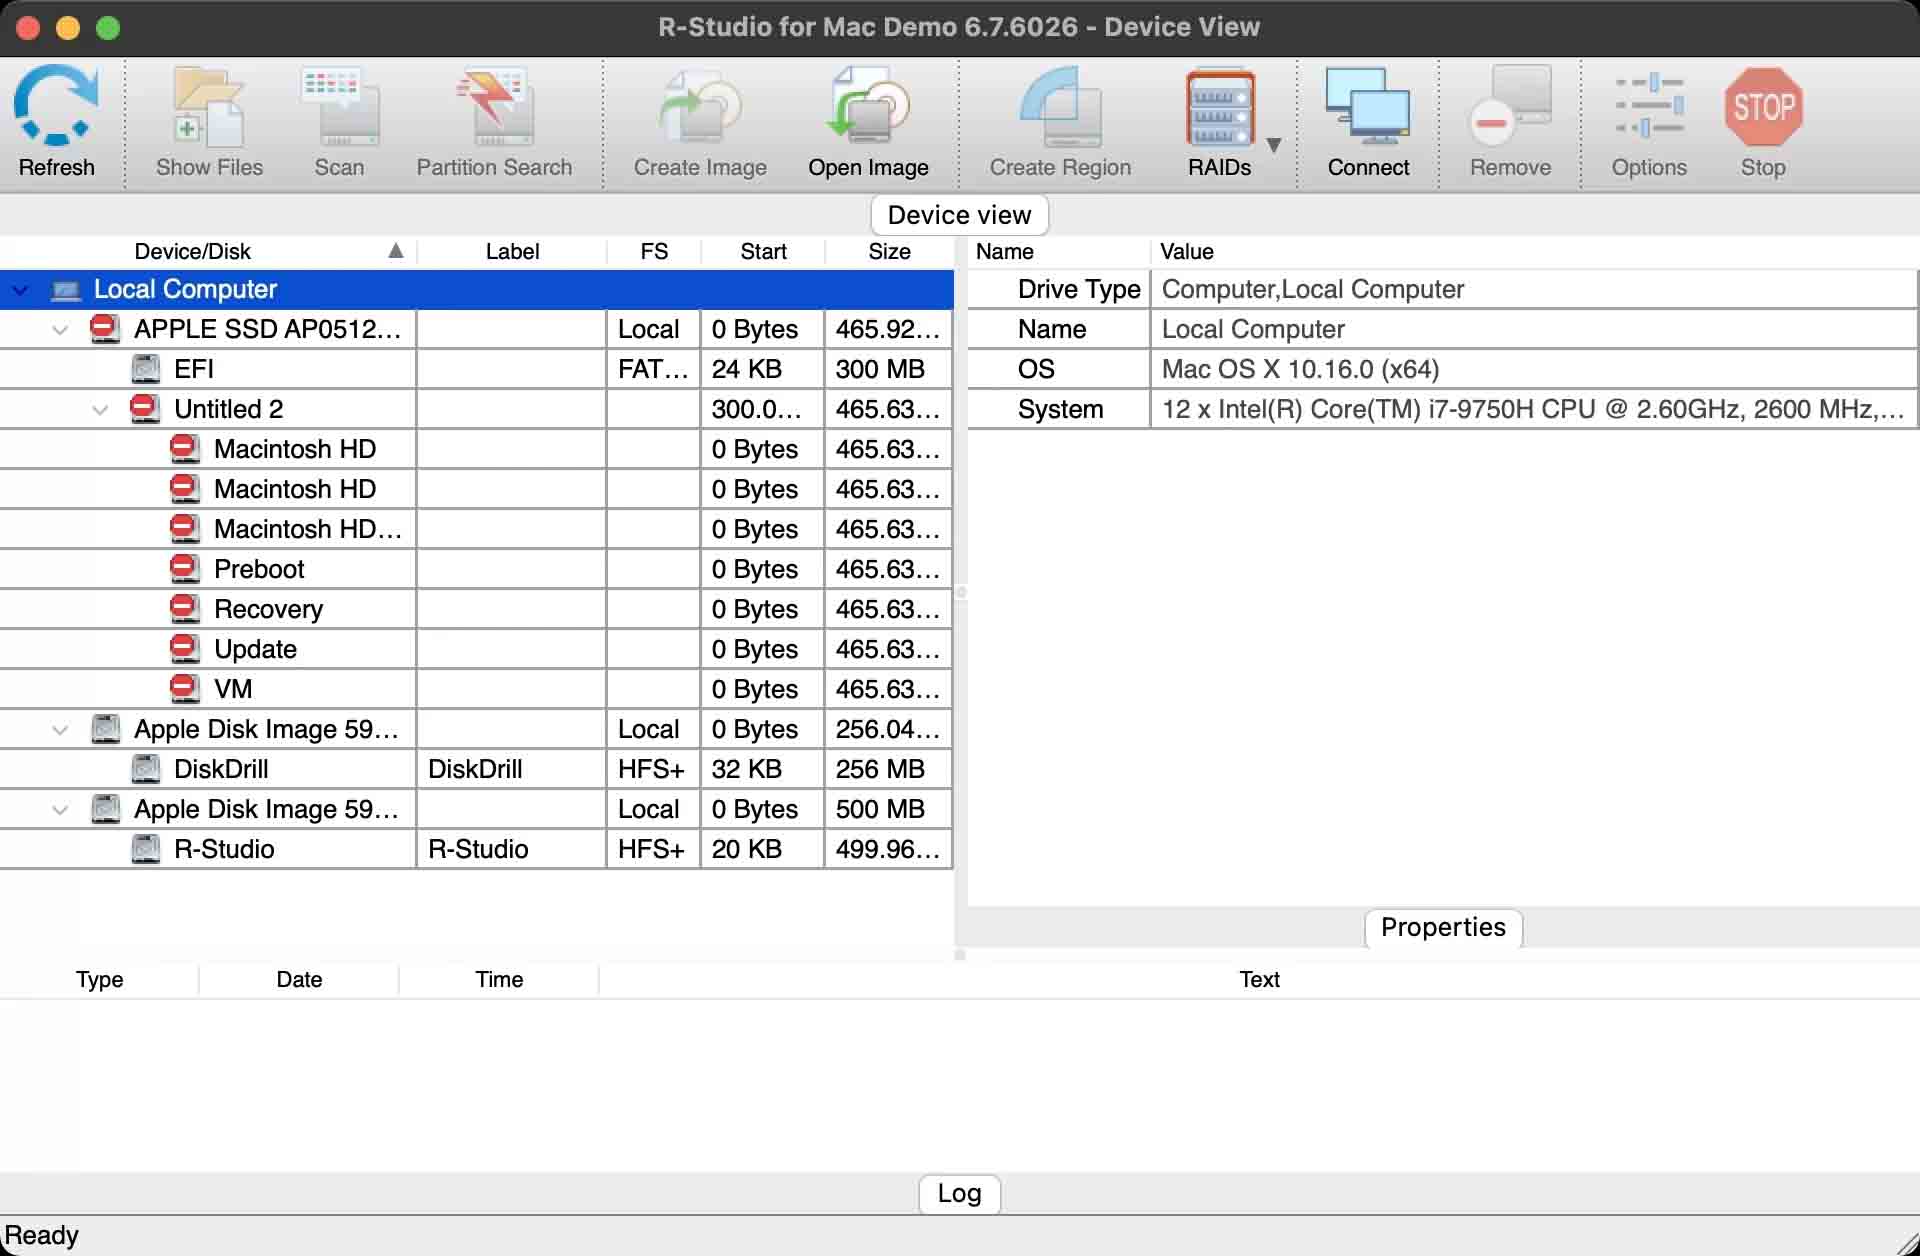Click the 500 MB size cell
The width and height of the screenshot is (1920, 1256).
(888, 809)
